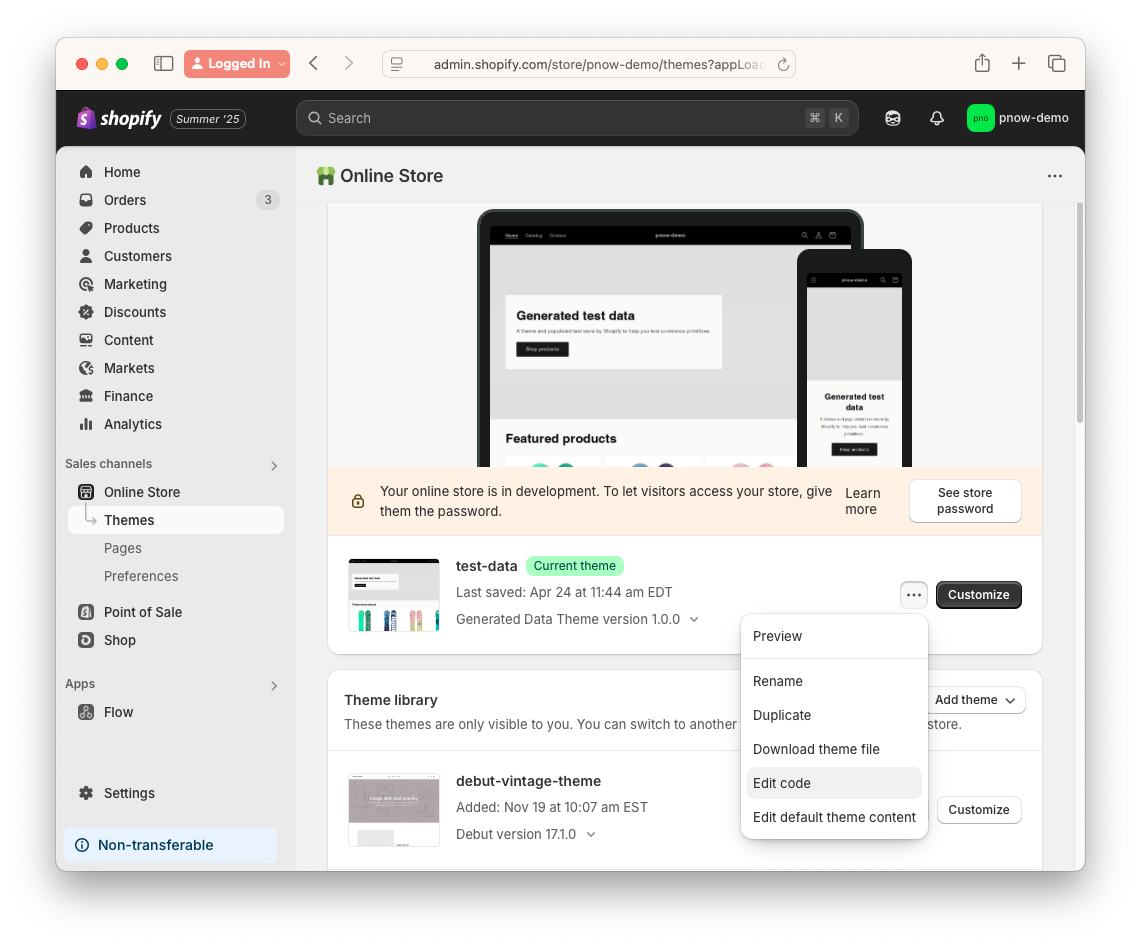
Task: Customize the test-data current theme
Action: (x=979, y=595)
